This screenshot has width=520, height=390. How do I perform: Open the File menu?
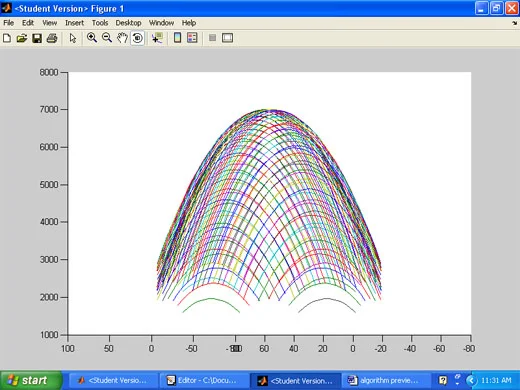tap(9, 23)
